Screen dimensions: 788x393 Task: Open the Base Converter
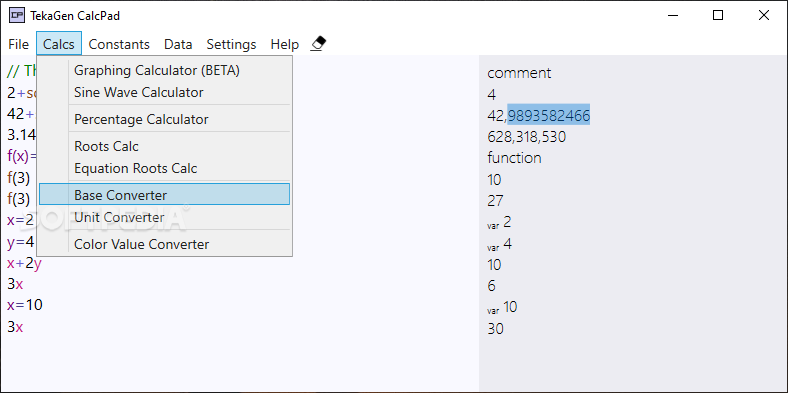(x=165, y=195)
